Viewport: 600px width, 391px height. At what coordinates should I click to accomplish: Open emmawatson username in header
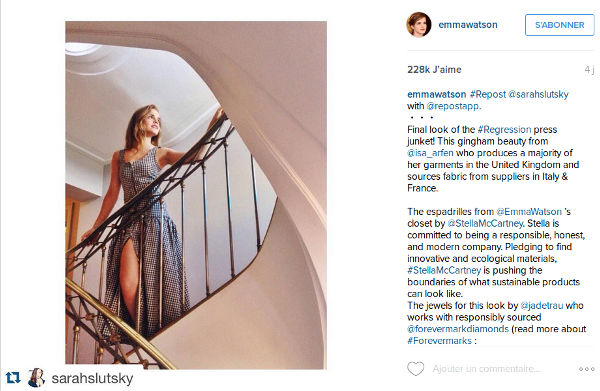(468, 25)
